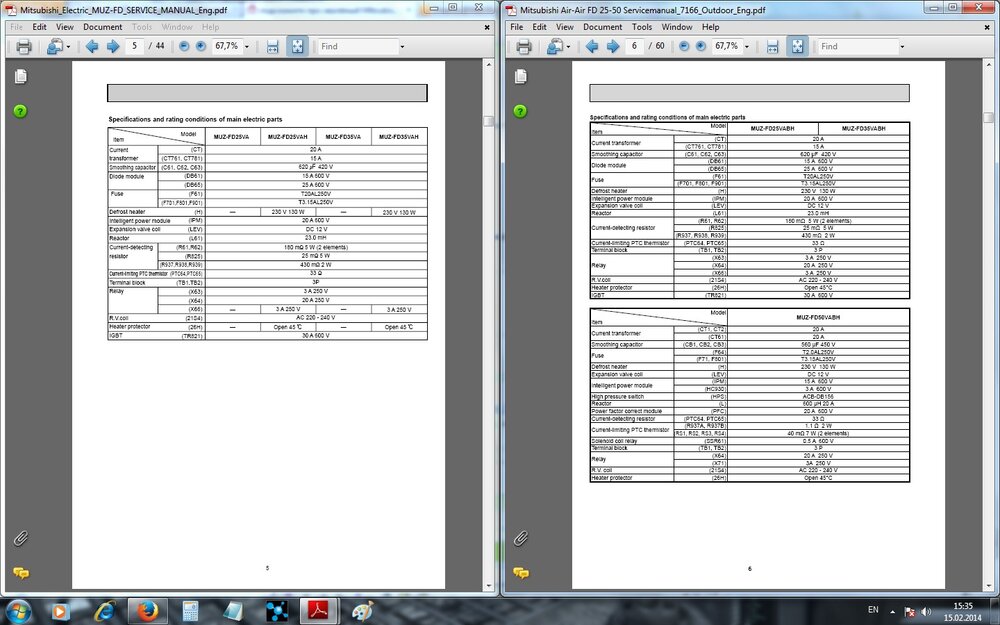Click scroll-down arrow in left window
Screen dimensions: 1000x625
point(489,585)
